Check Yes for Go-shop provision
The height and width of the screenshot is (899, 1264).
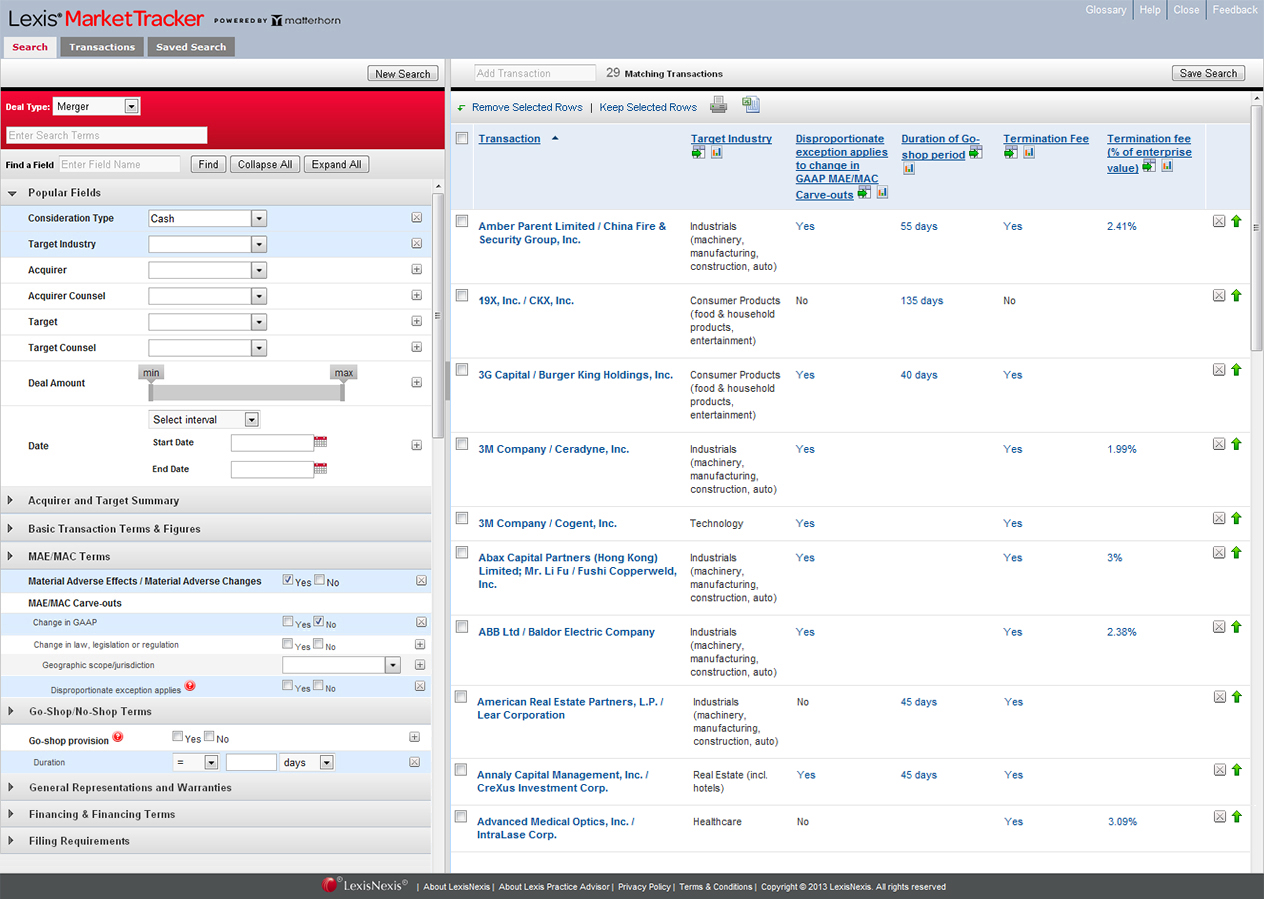click(x=178, y=737)
